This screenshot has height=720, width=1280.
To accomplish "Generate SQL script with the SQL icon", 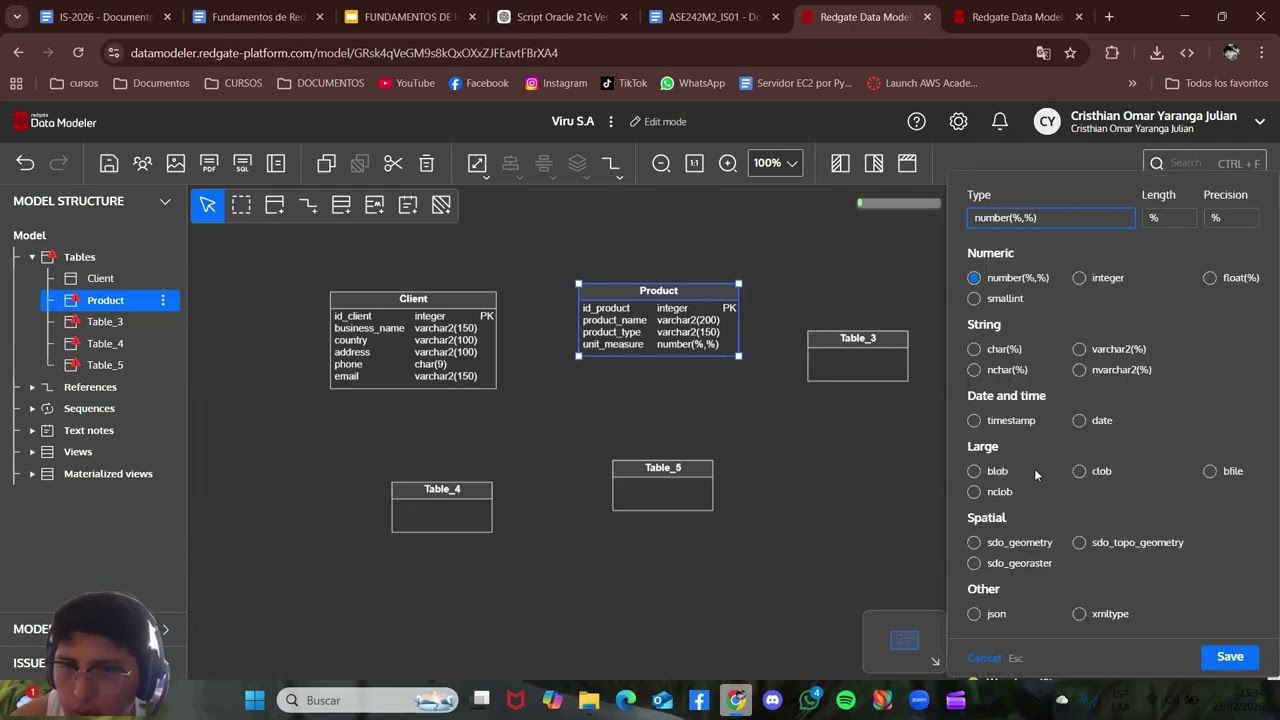I will 242,163.
